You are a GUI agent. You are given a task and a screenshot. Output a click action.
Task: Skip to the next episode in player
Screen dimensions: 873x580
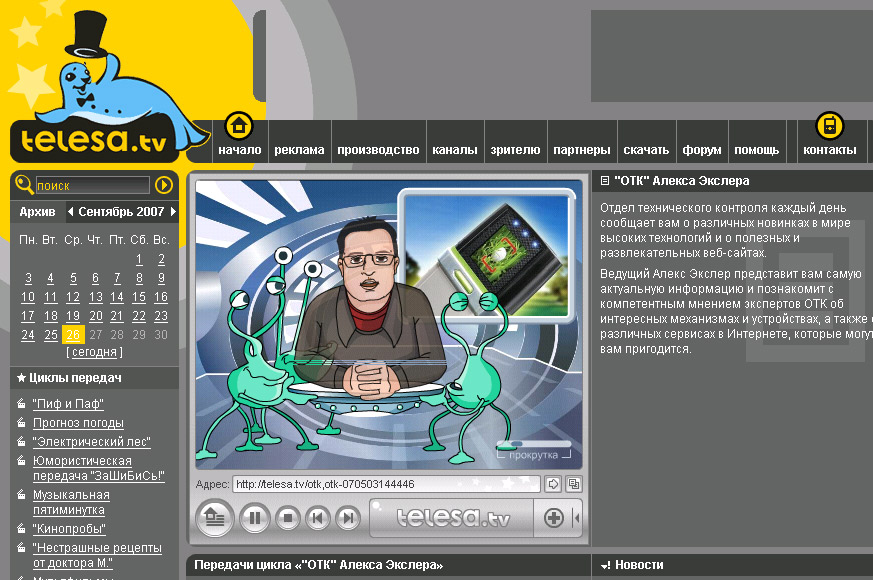click(348, 518)
